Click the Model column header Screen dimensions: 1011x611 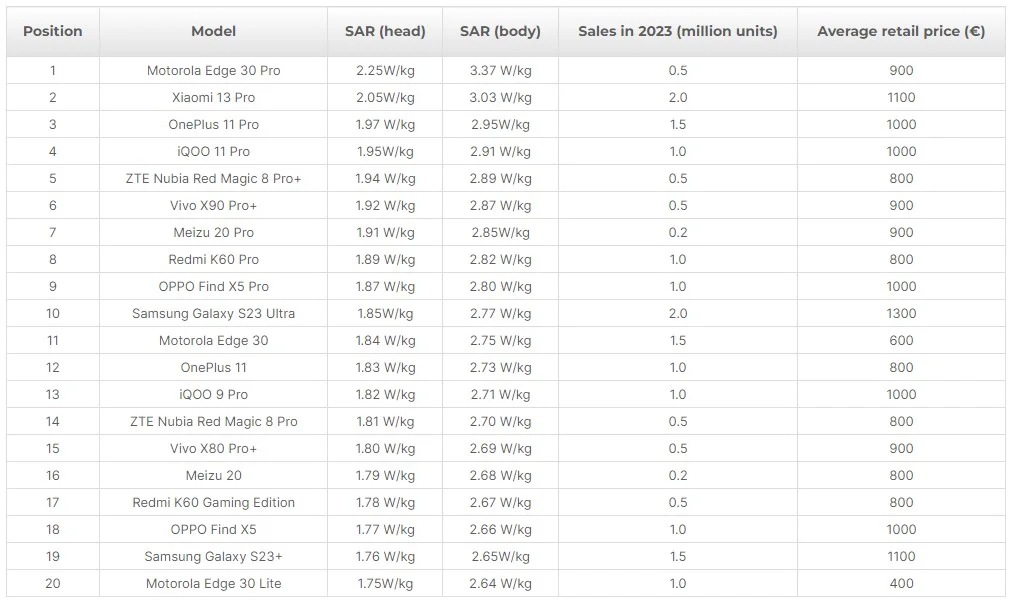click(213, 31)
